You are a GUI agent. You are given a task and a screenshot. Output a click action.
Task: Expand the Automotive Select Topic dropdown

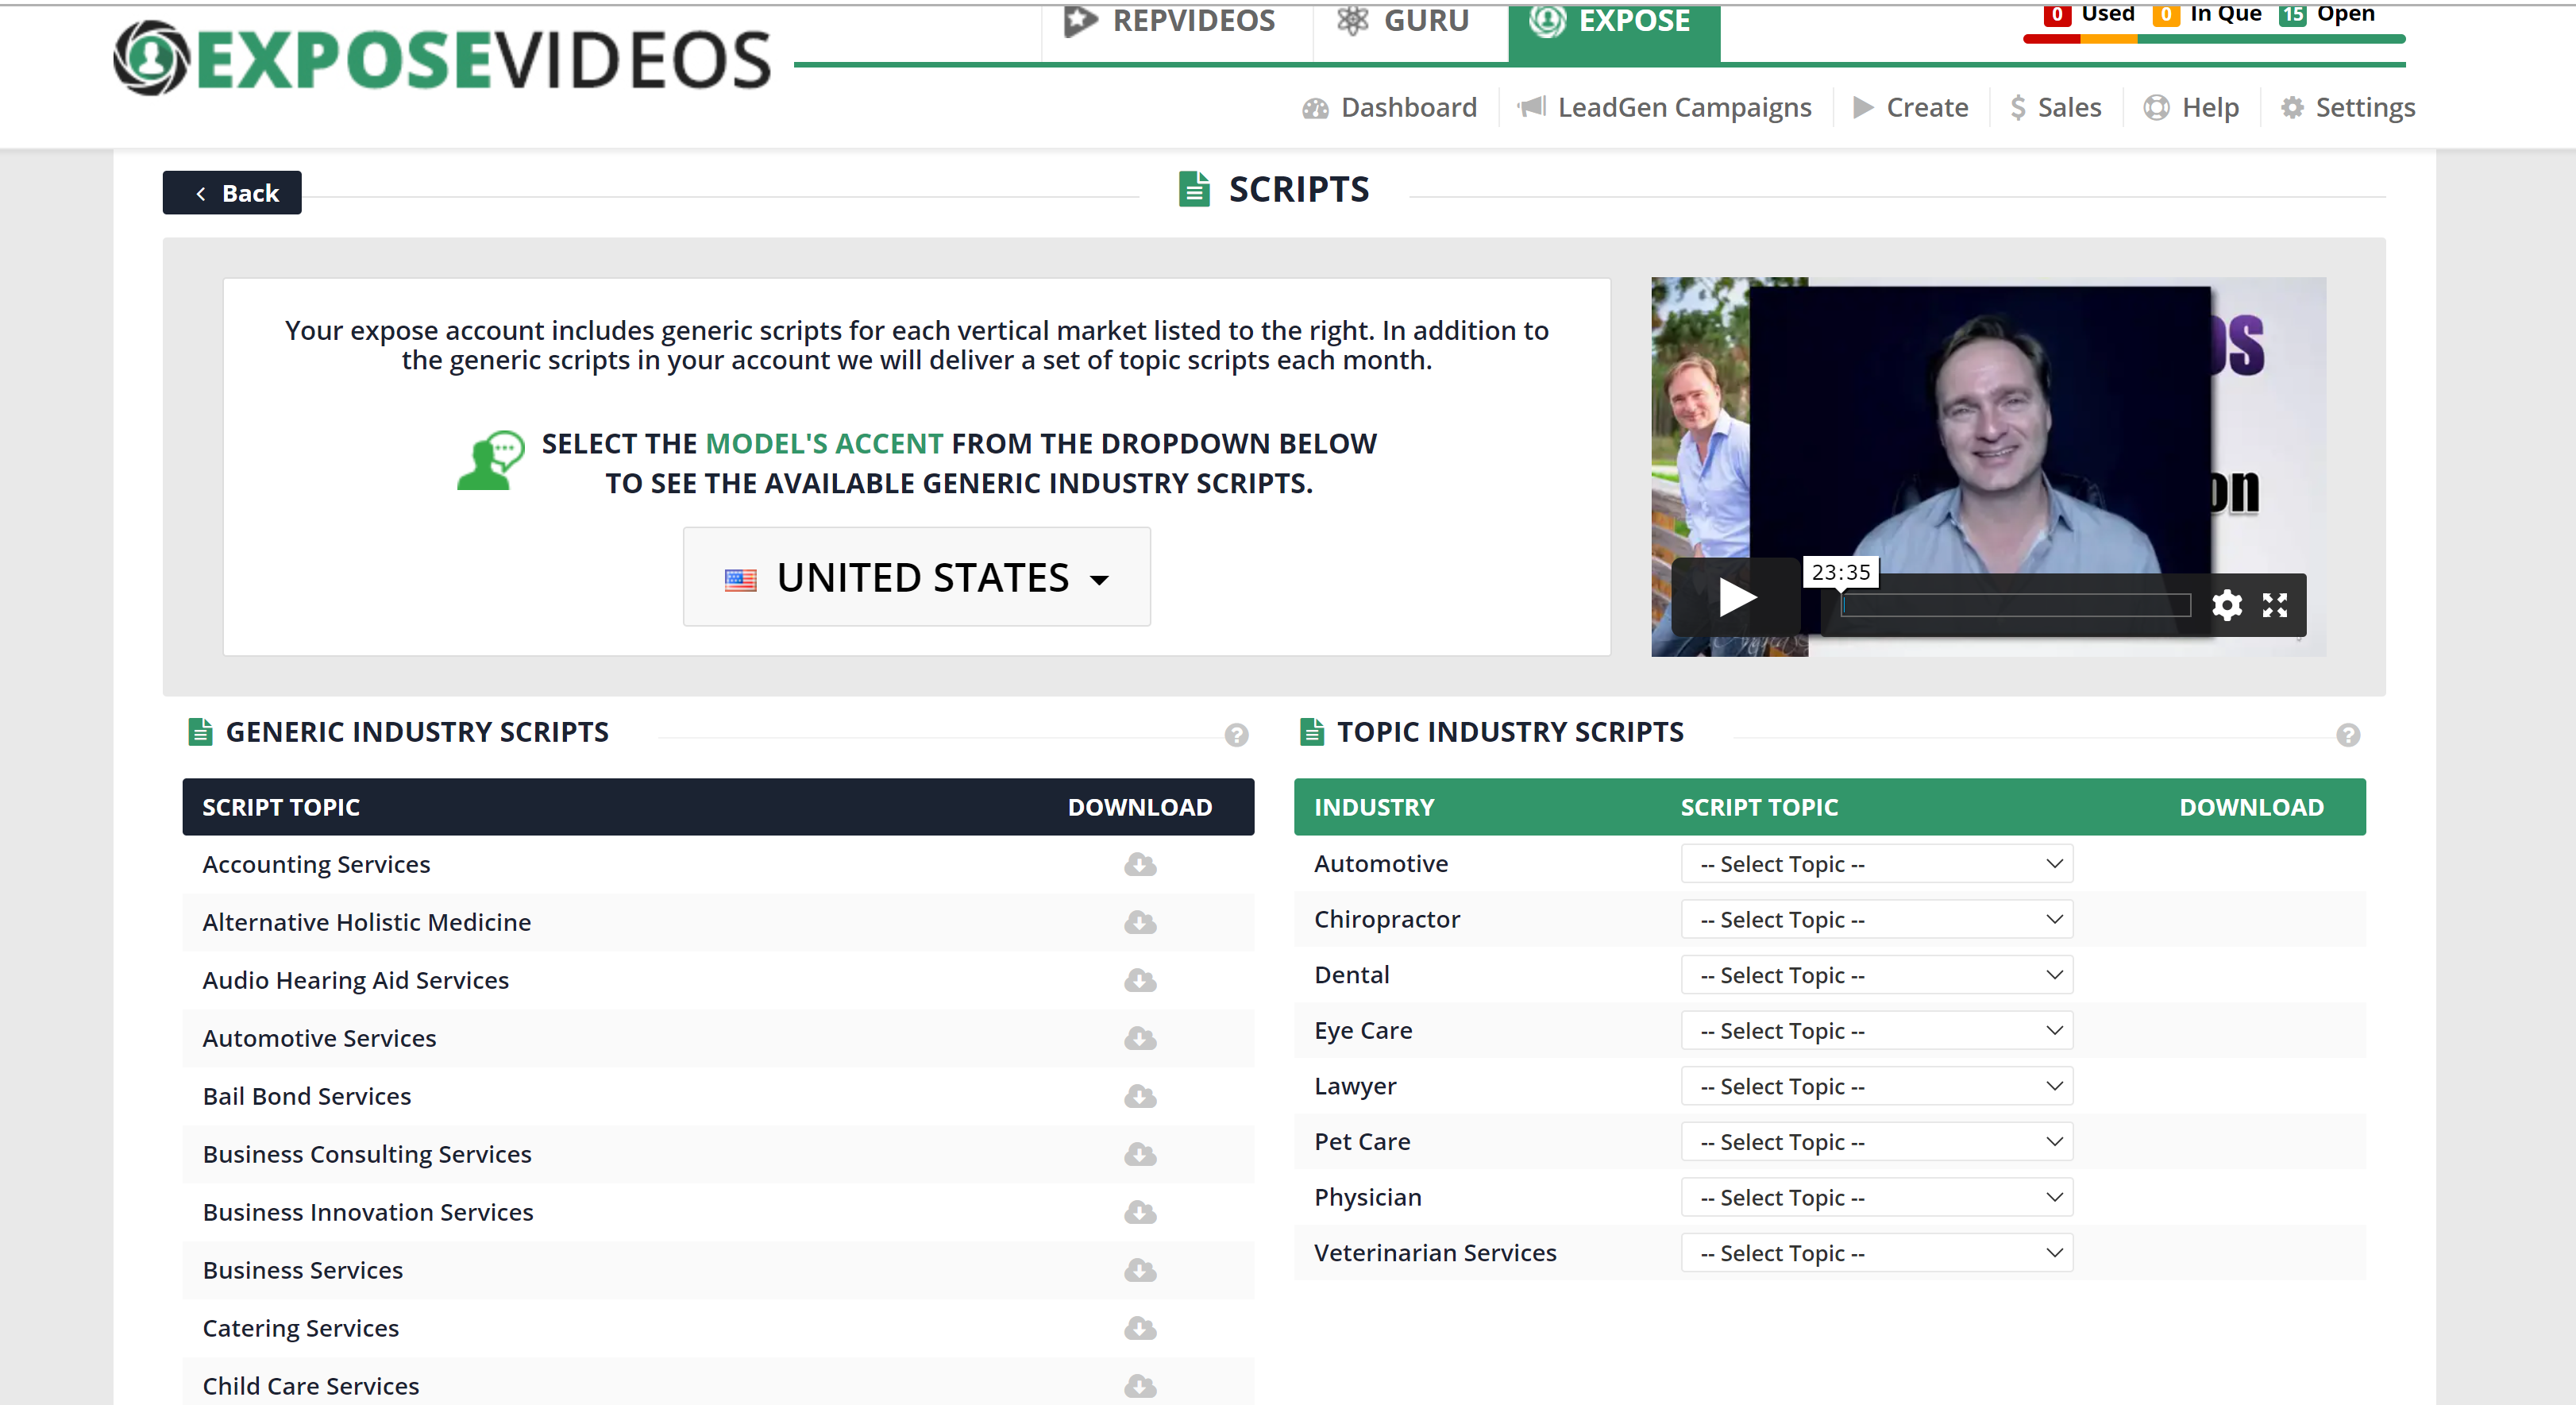pos(1876,864)
